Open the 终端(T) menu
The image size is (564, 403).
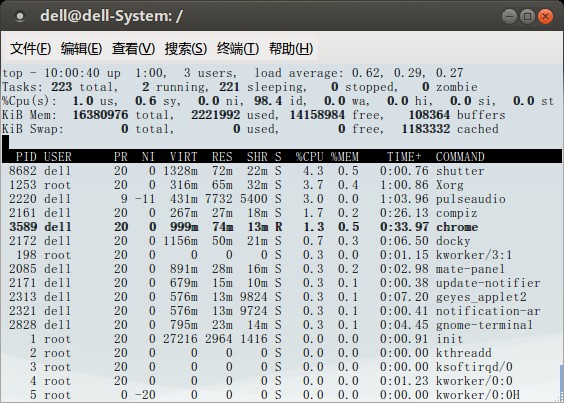pos(238,49)
